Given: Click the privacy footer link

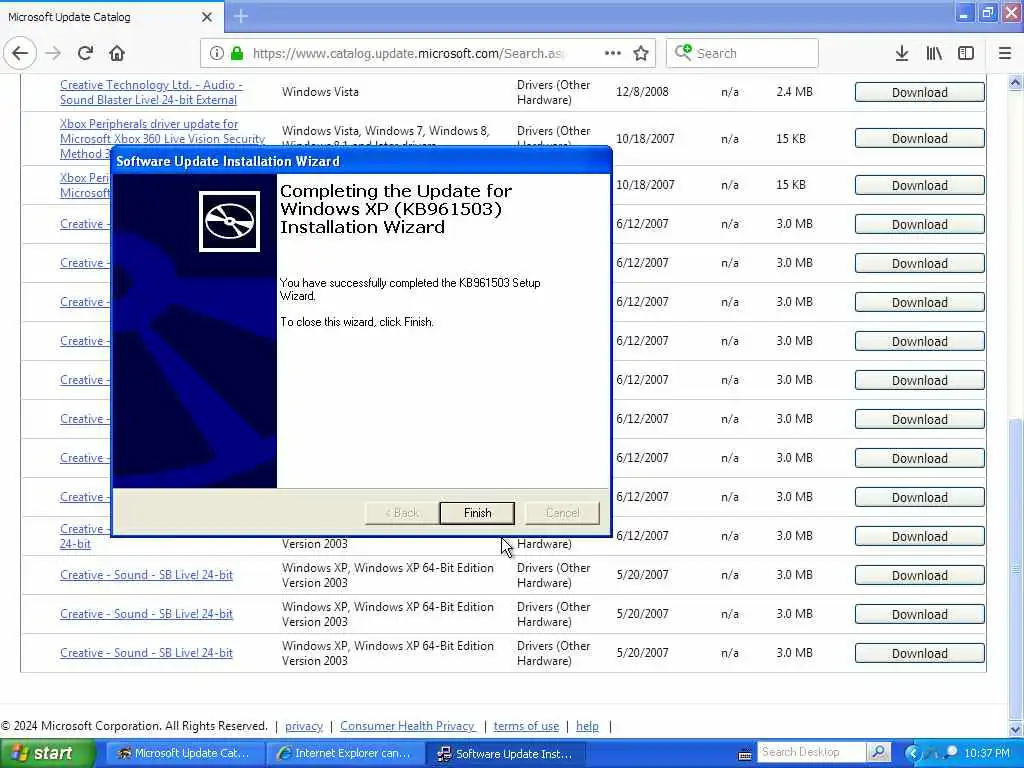Looking at the screenshot, I should [304, 726].
